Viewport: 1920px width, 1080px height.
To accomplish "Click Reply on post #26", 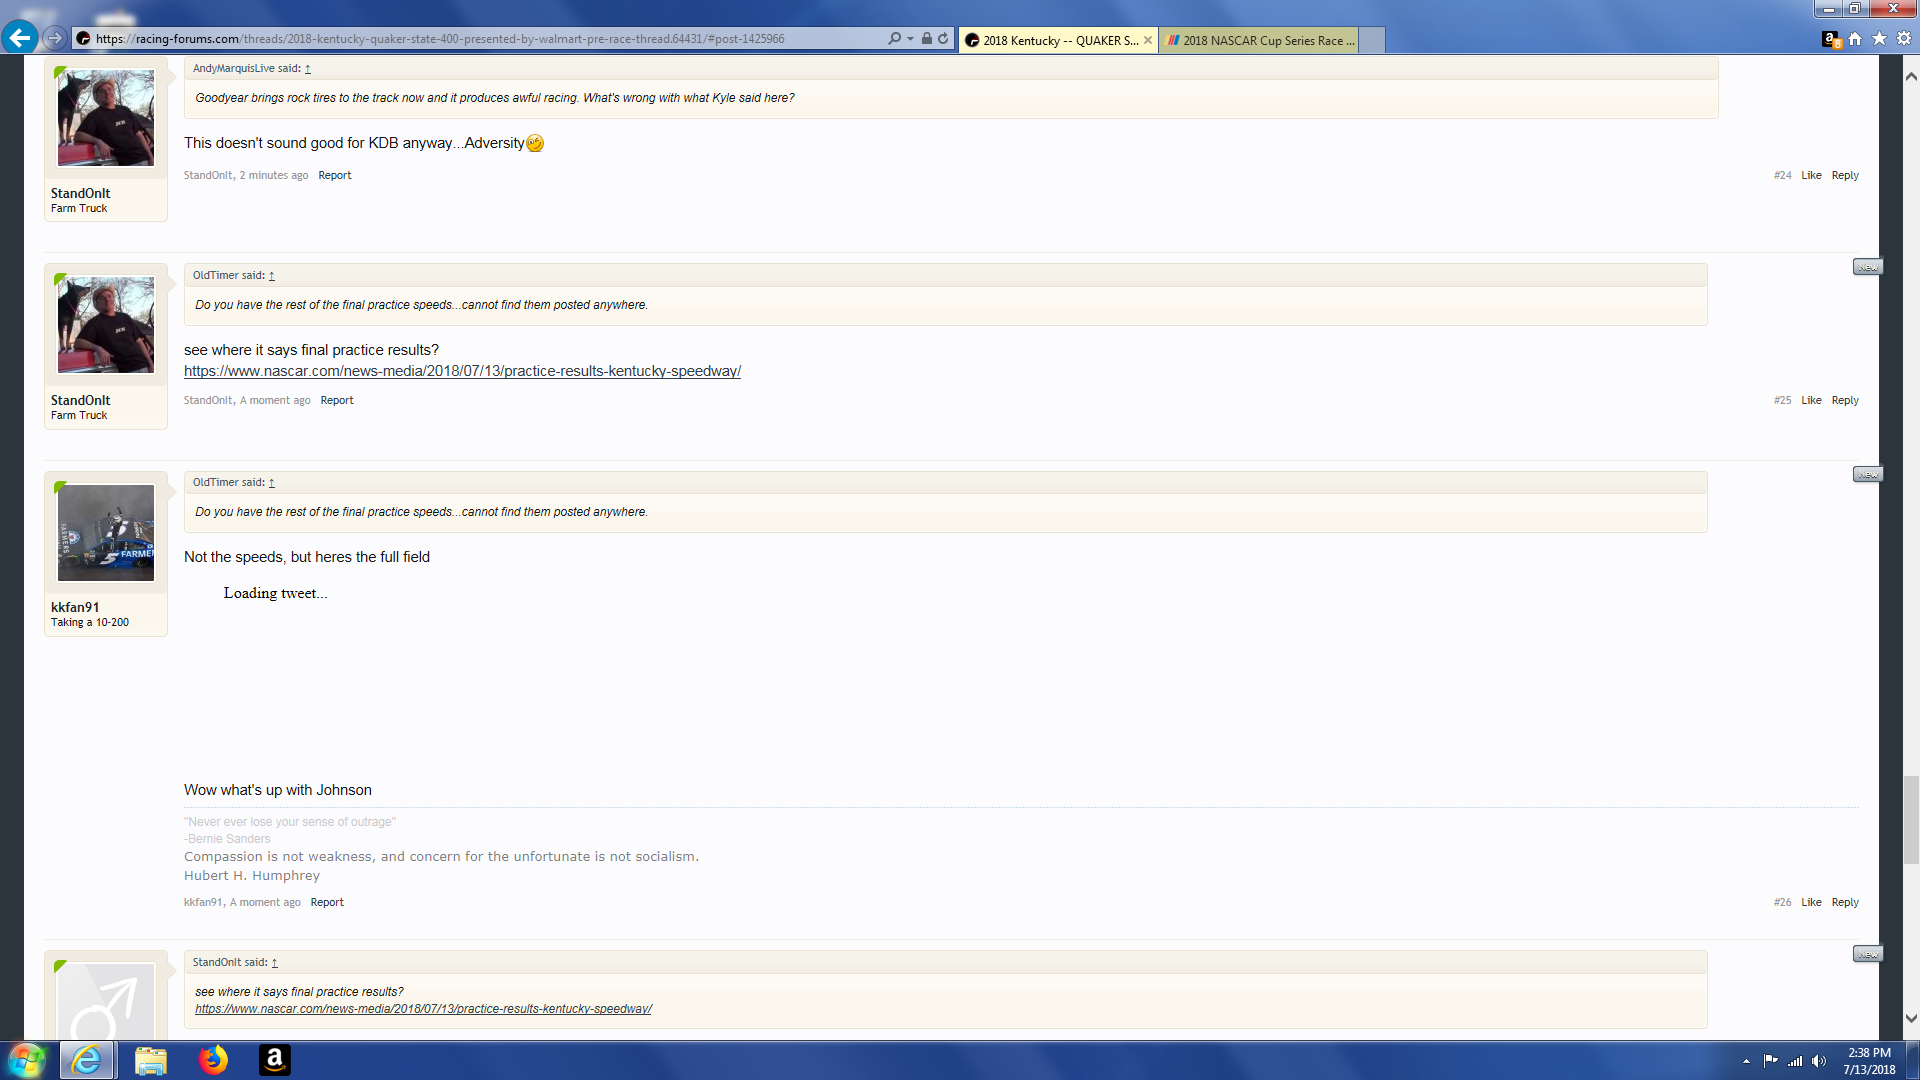I will tap(1845, 902).
